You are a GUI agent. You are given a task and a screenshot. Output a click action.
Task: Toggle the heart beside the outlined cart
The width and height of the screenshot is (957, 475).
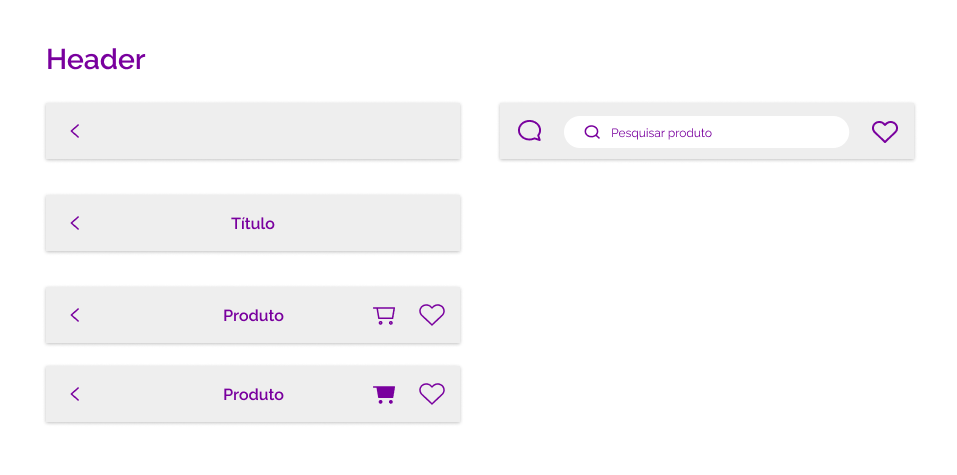(432, 315)
